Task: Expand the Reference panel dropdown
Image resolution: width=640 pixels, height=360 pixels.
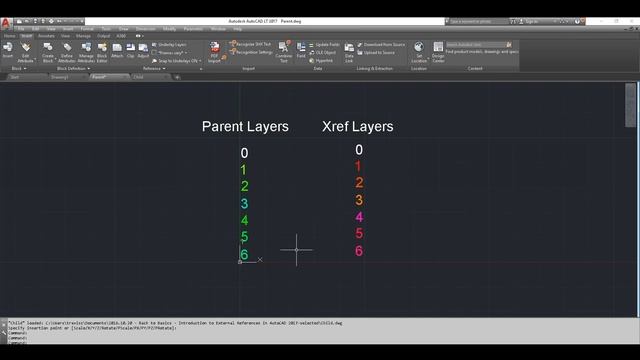Action: 154,69
